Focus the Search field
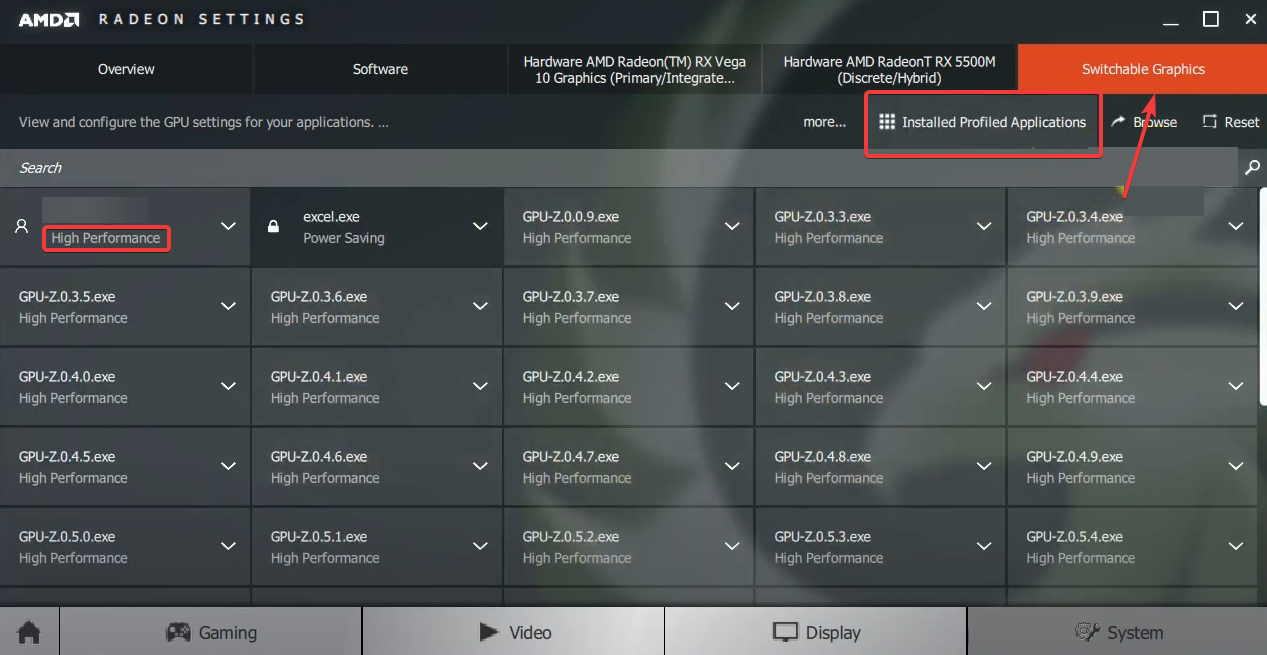 coord(620,168)
